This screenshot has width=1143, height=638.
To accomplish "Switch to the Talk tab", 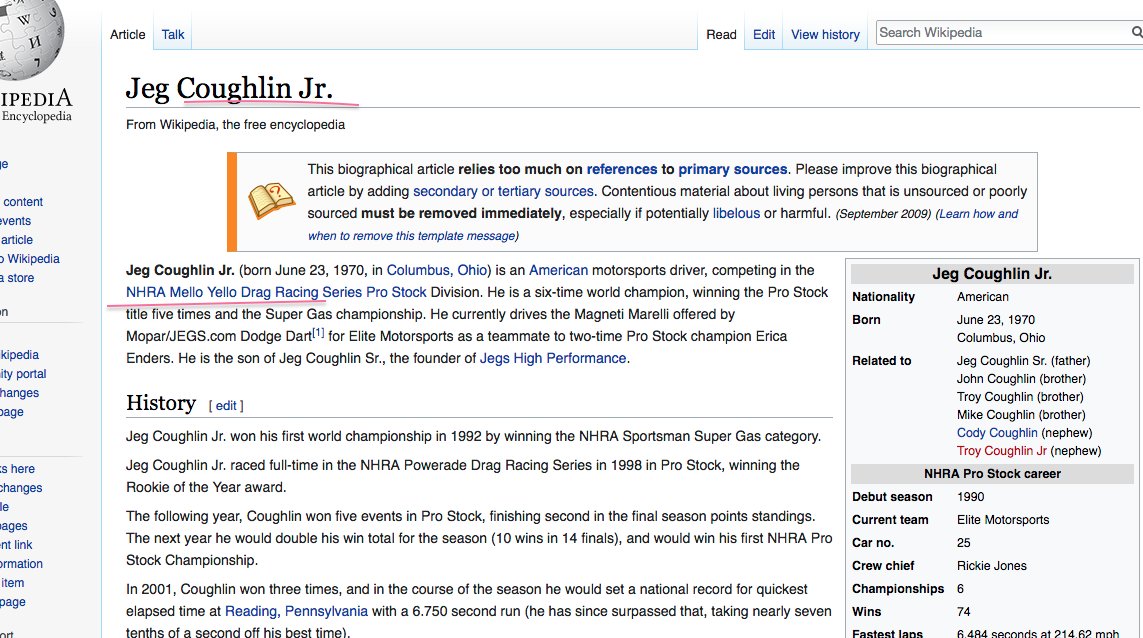I will point(173,34).
